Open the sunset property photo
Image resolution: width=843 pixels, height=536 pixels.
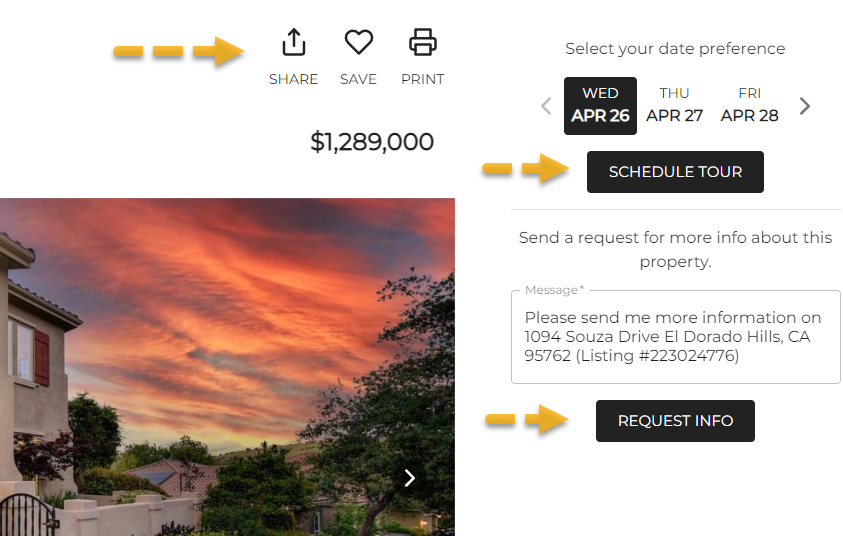coord(227,367)
